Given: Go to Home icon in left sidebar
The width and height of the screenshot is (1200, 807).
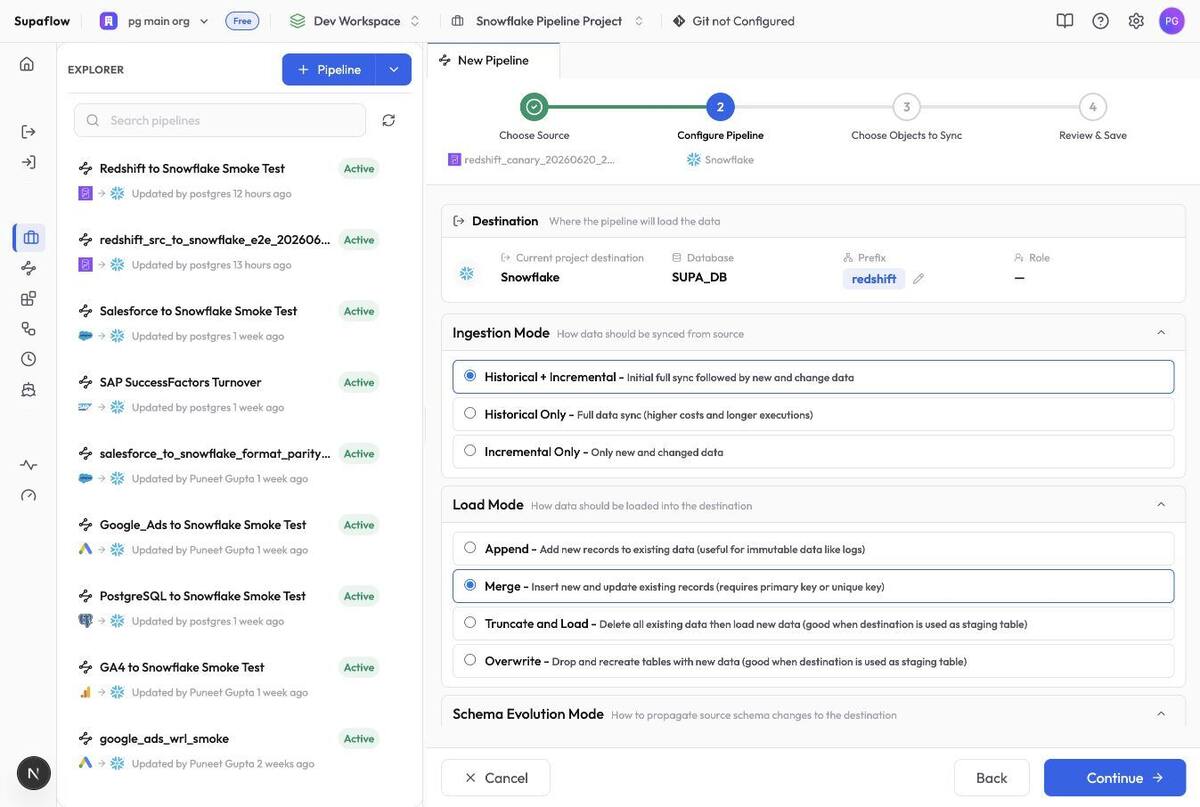Looking at the screenshot, I should [x=27, y=64].
